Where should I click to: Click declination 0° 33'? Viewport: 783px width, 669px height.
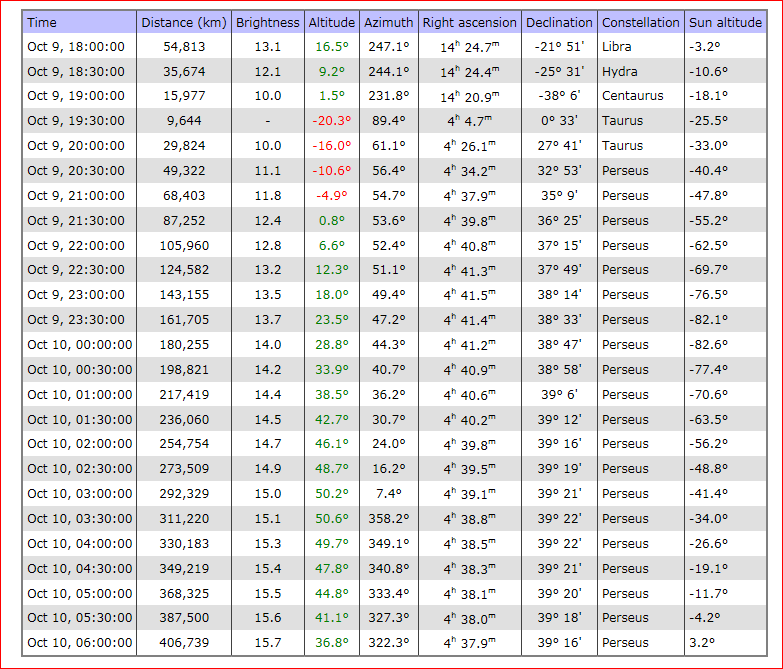click(x=559, y=120)
